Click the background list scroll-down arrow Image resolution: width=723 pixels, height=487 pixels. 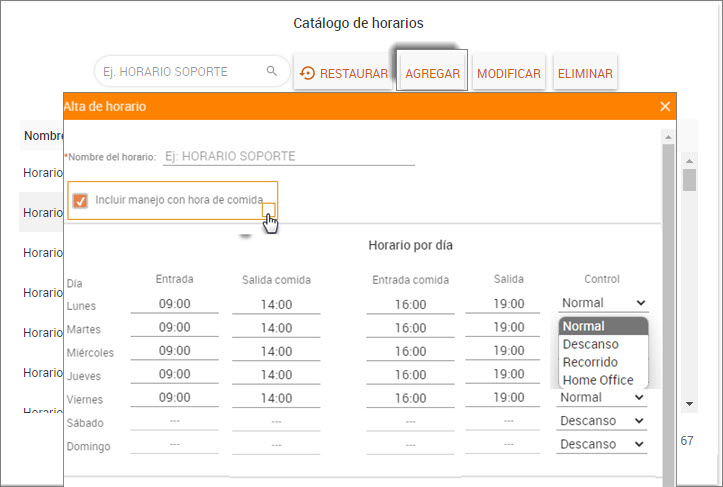(x=689, y=402)
